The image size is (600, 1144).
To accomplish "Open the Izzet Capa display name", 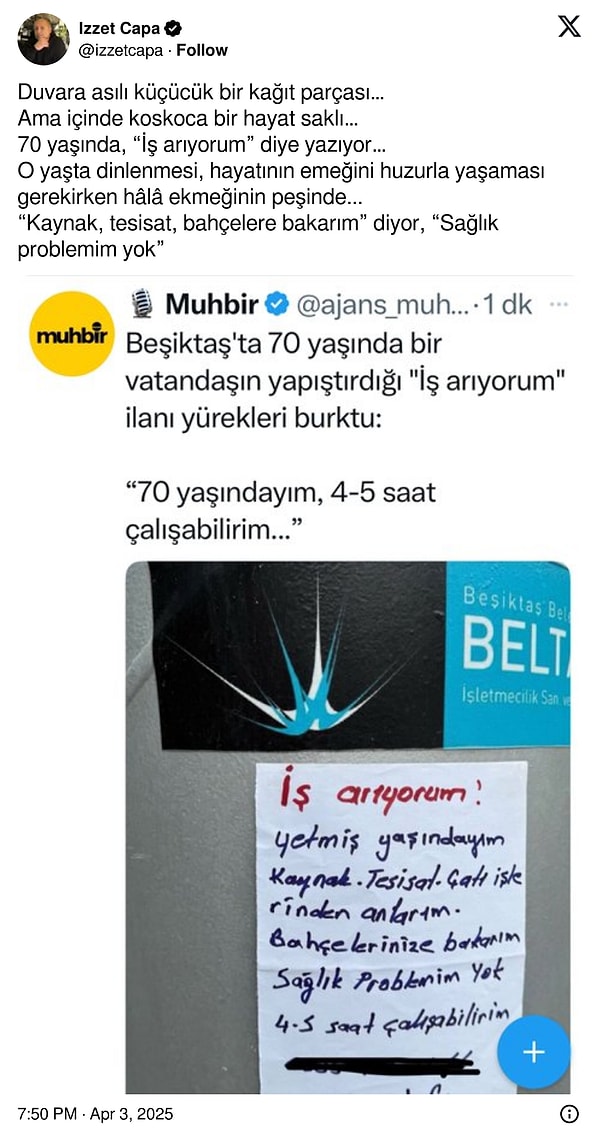I will 120,28.
